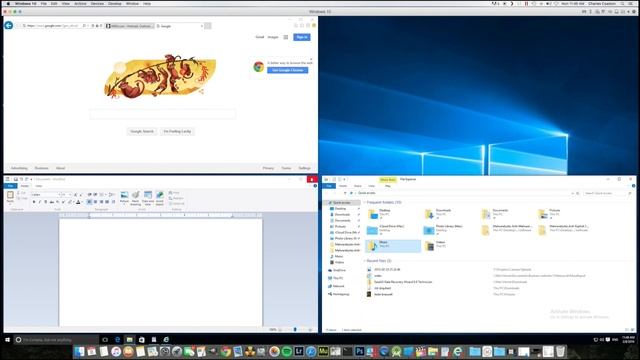The image size is (640, 360).
Task: Open Music Tools Play tab in File Explorer
Action: coord(387,186)
